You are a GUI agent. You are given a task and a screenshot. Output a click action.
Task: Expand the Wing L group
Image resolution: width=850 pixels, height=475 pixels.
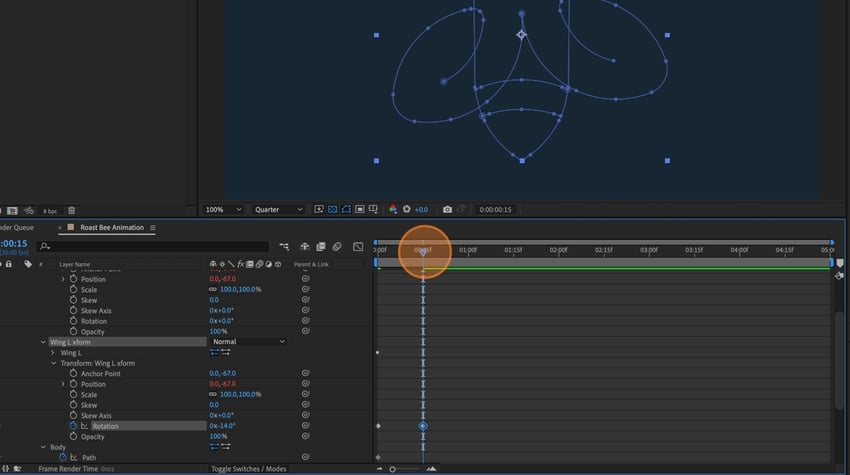click(53, 352)
